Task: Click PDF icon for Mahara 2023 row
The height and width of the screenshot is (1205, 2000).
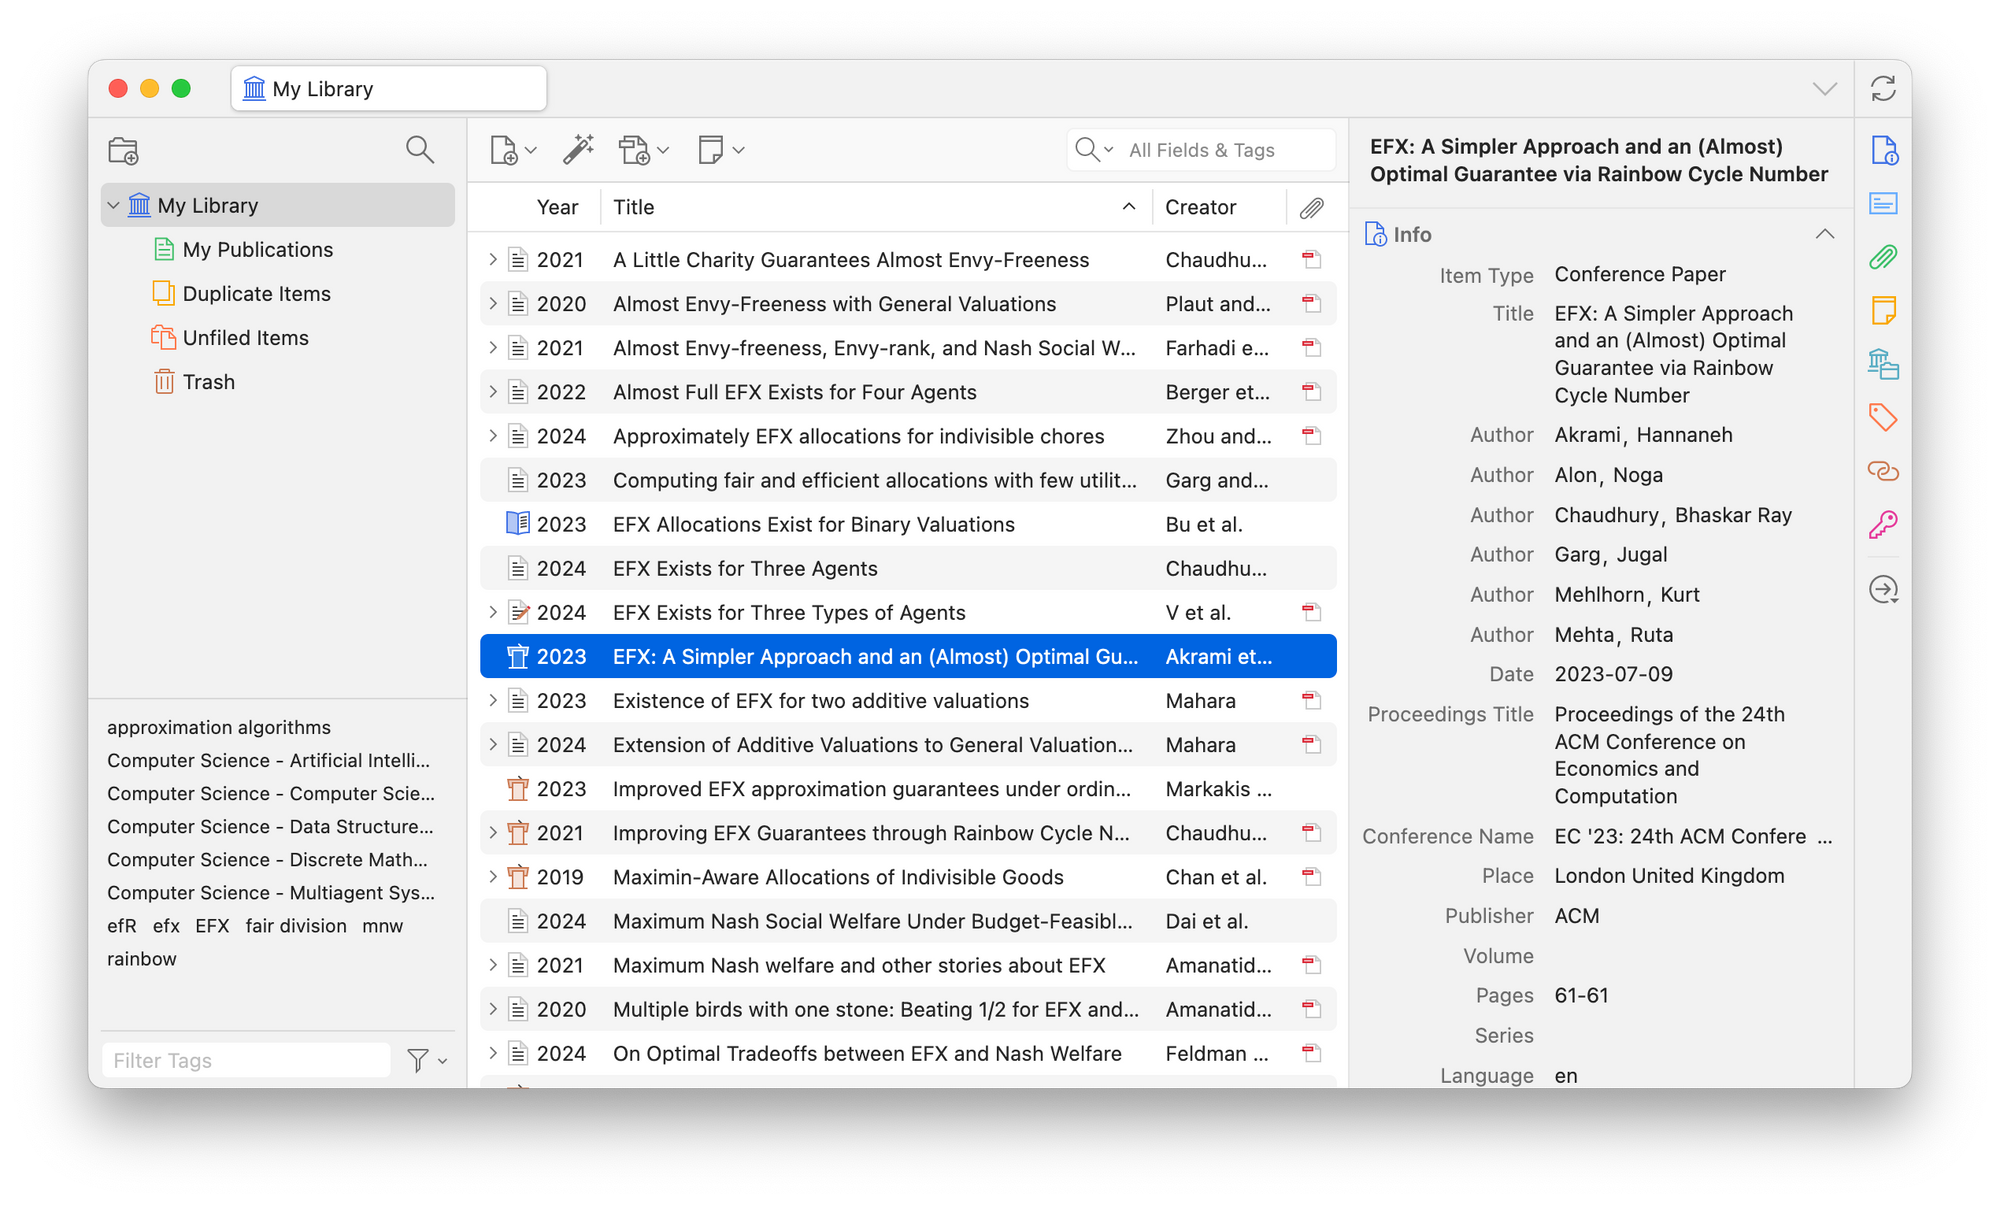Action: [1312, 701]
